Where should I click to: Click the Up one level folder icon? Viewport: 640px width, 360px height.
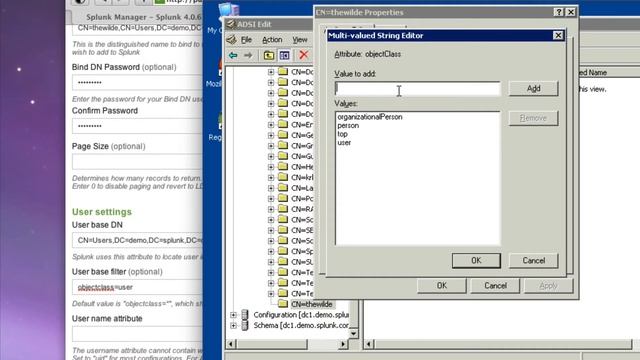click(269, 55)
